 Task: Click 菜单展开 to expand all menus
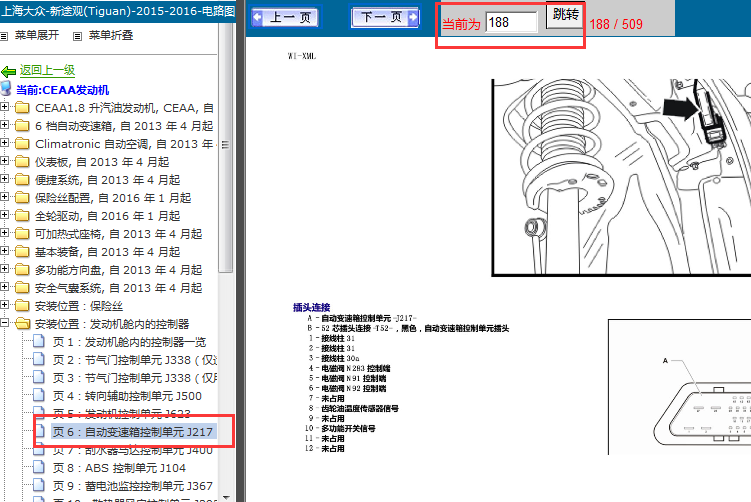(x=36, y=35)
